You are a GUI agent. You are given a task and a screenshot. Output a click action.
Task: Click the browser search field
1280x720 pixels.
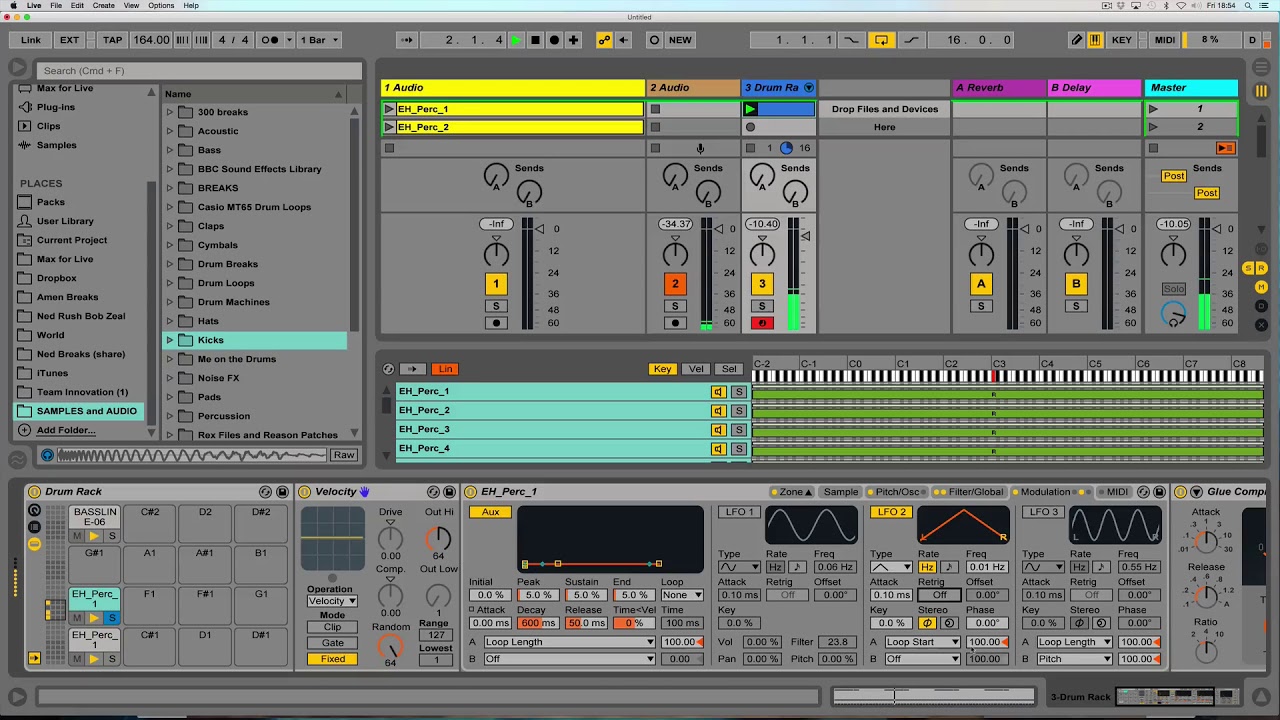[200, 71]
